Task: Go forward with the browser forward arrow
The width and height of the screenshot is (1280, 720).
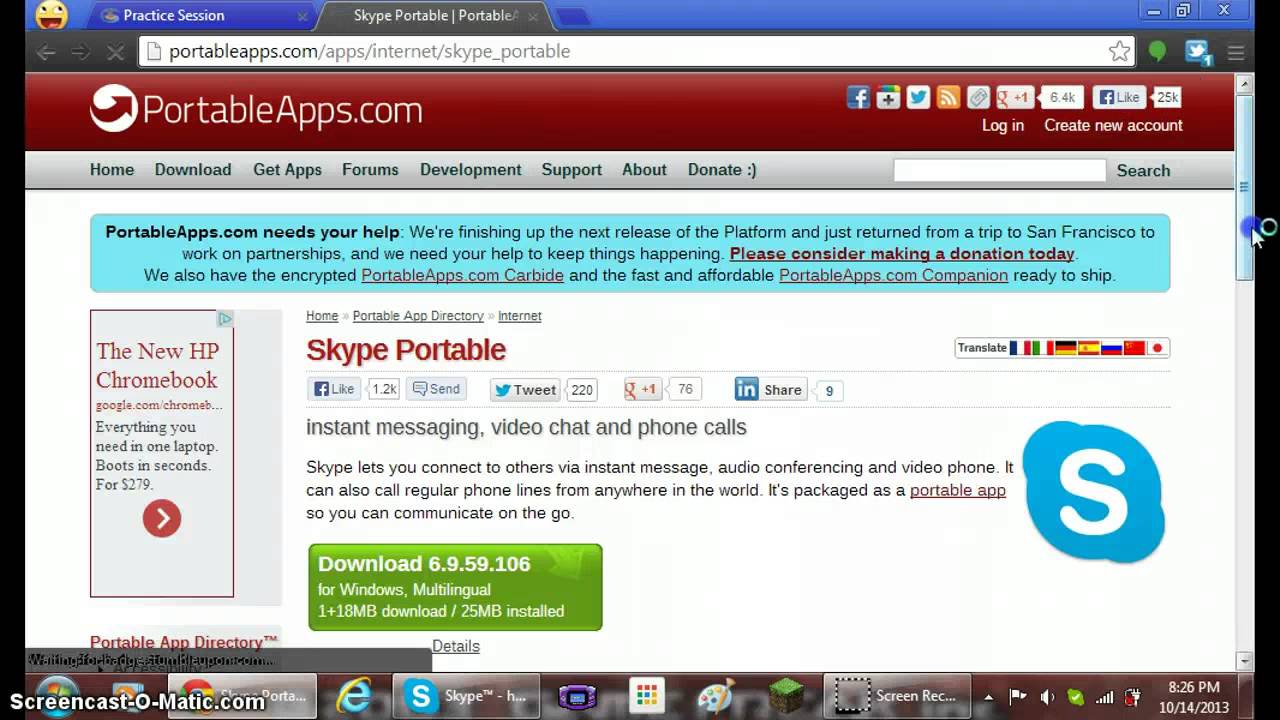Action: tap(81, 52)
